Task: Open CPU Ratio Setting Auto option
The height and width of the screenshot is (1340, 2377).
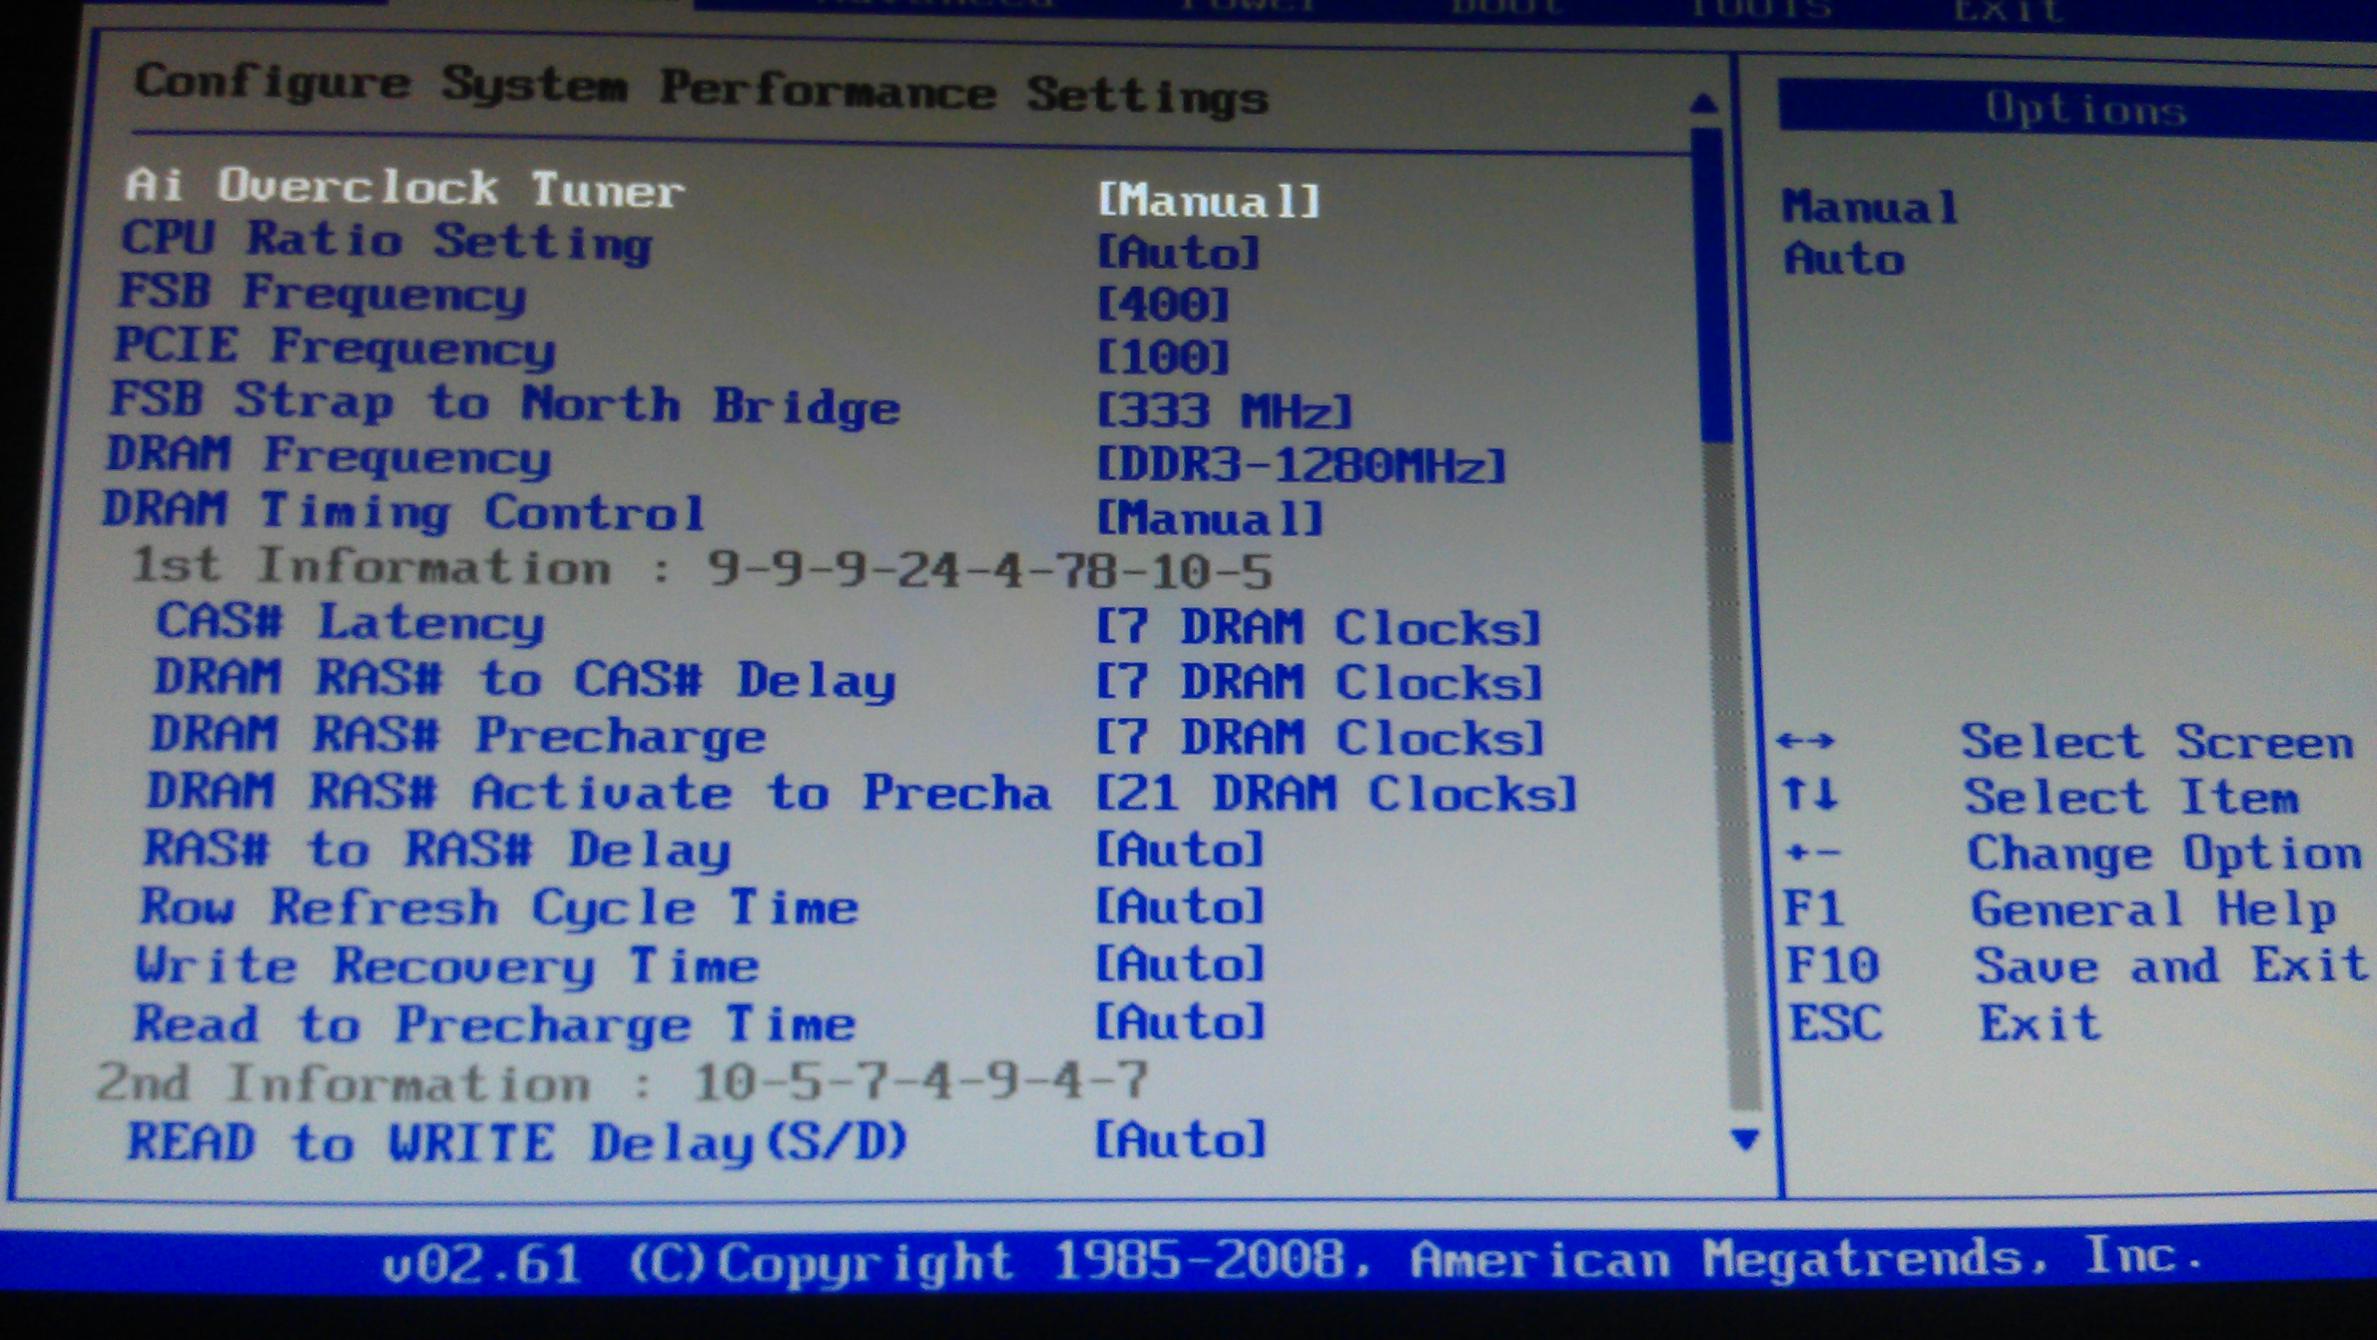Action: click(1178, 253)
